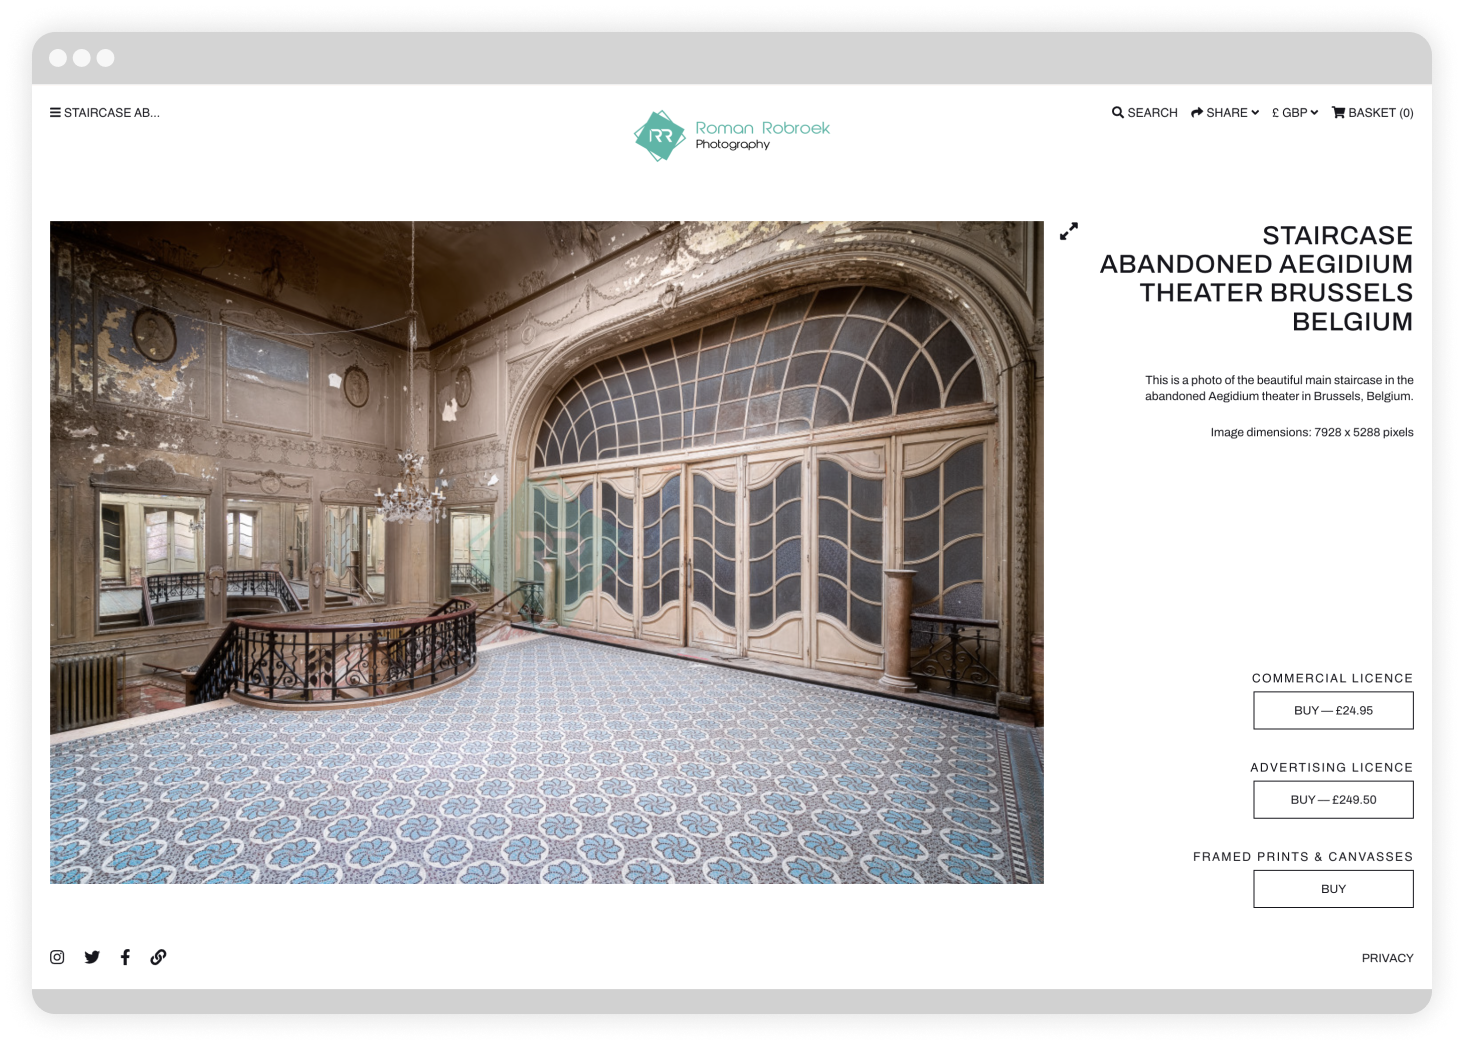
Task: Select the image dimensions text
Action: coord(1311,432)
